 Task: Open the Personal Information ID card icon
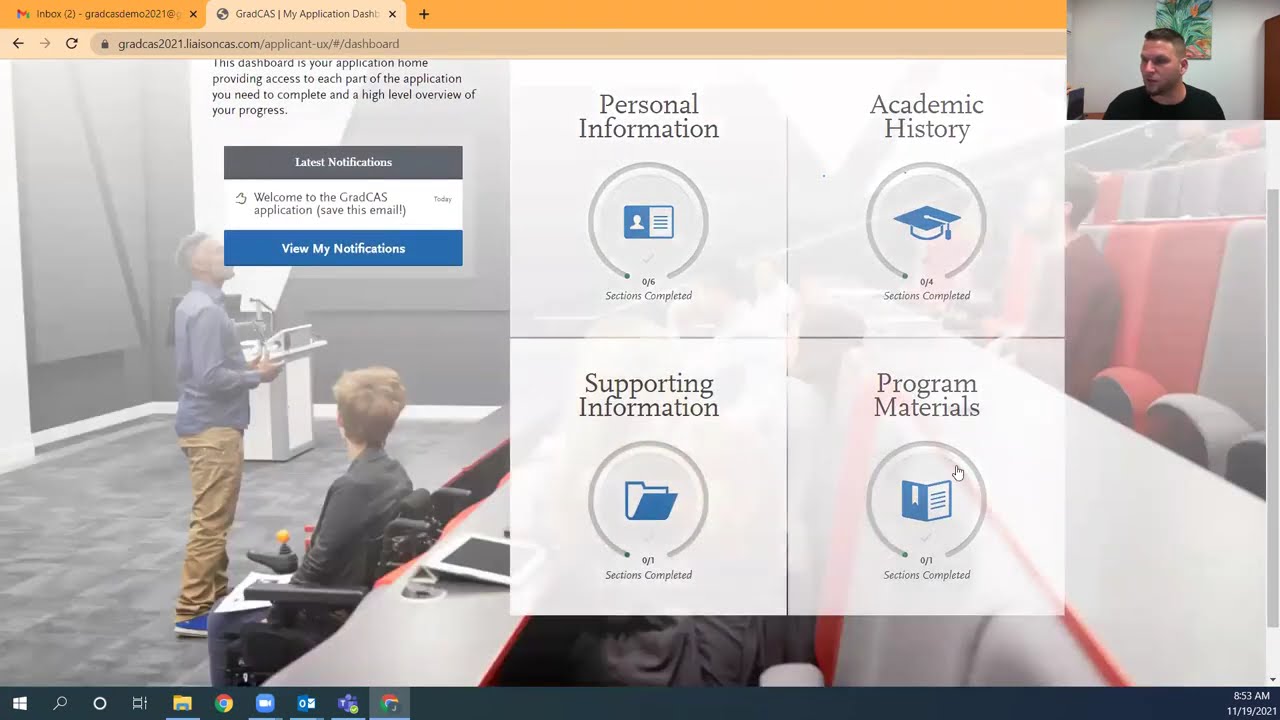tap(648, 222)
